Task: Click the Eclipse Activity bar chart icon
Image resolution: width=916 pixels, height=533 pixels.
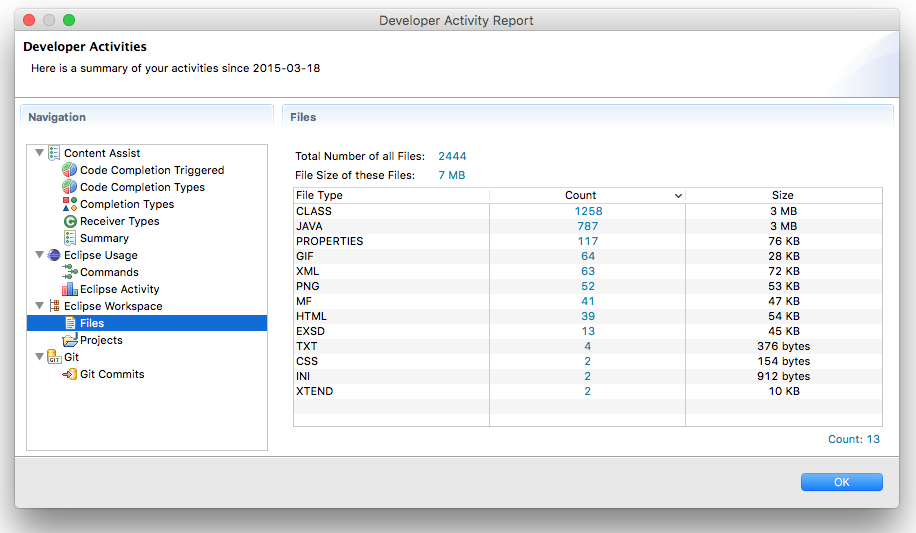Action: [70, 290]
